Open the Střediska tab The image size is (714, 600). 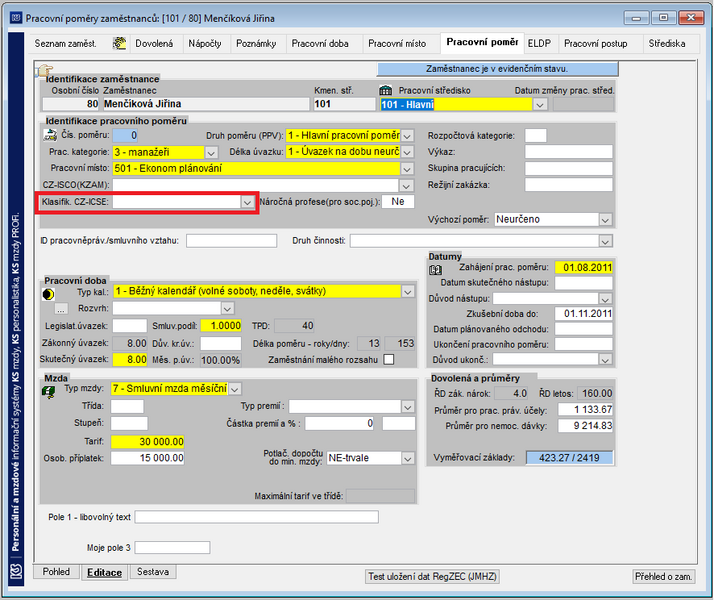667,44
